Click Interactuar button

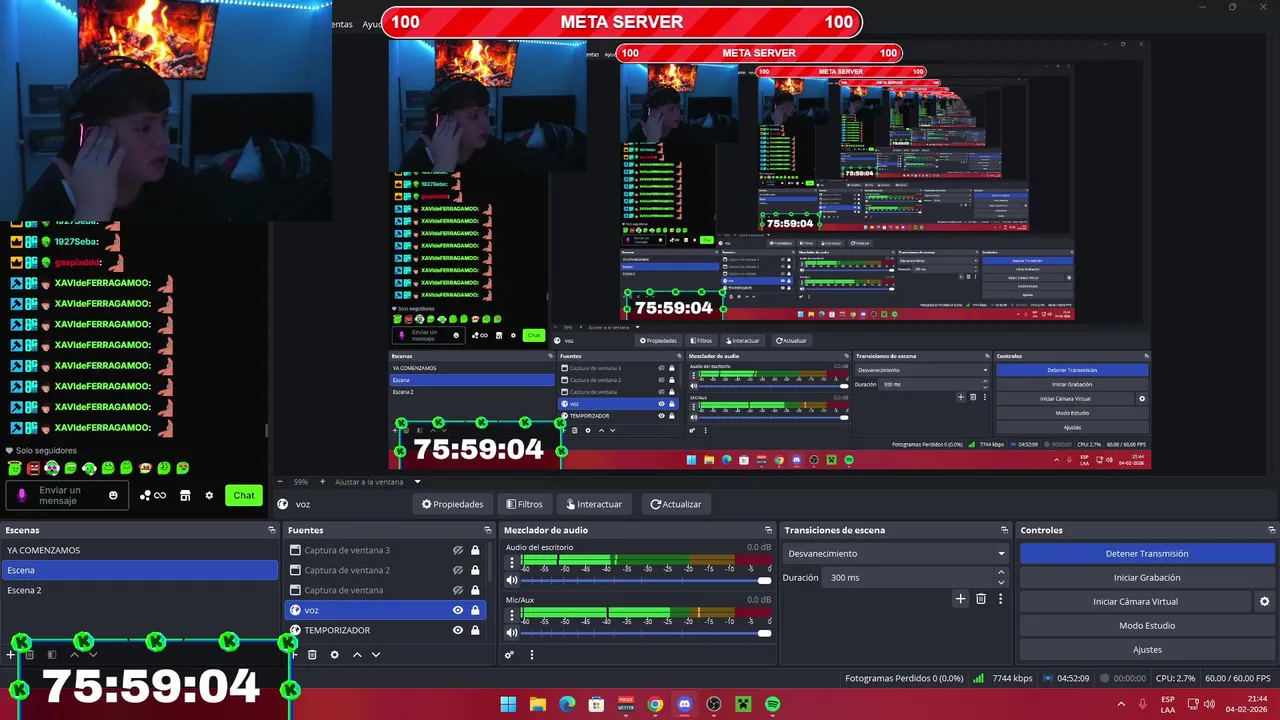pos(594,504)
